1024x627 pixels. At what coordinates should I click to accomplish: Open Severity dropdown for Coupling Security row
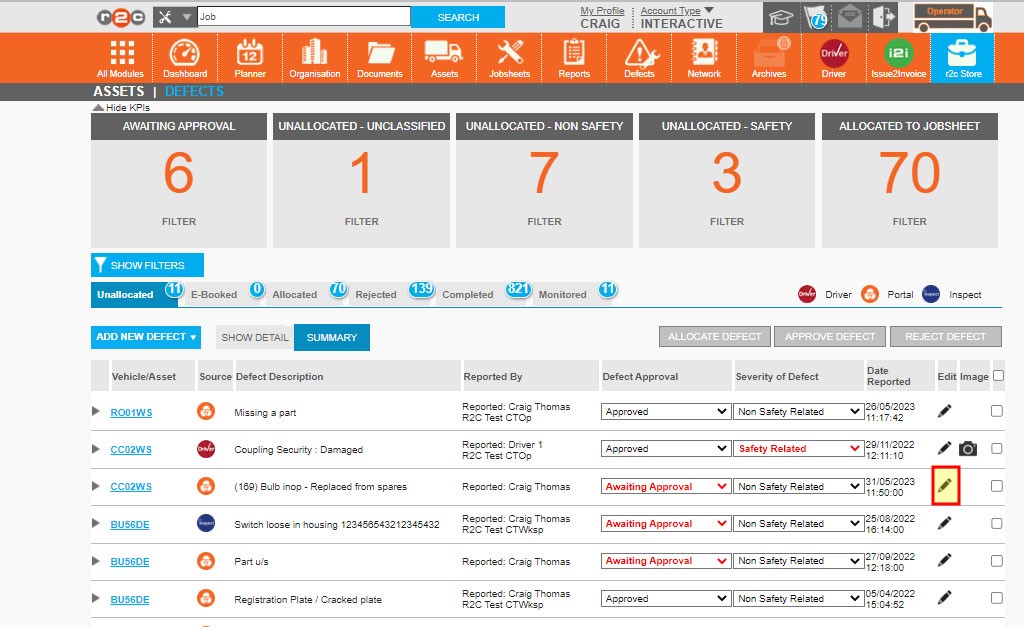coord(798,449)
